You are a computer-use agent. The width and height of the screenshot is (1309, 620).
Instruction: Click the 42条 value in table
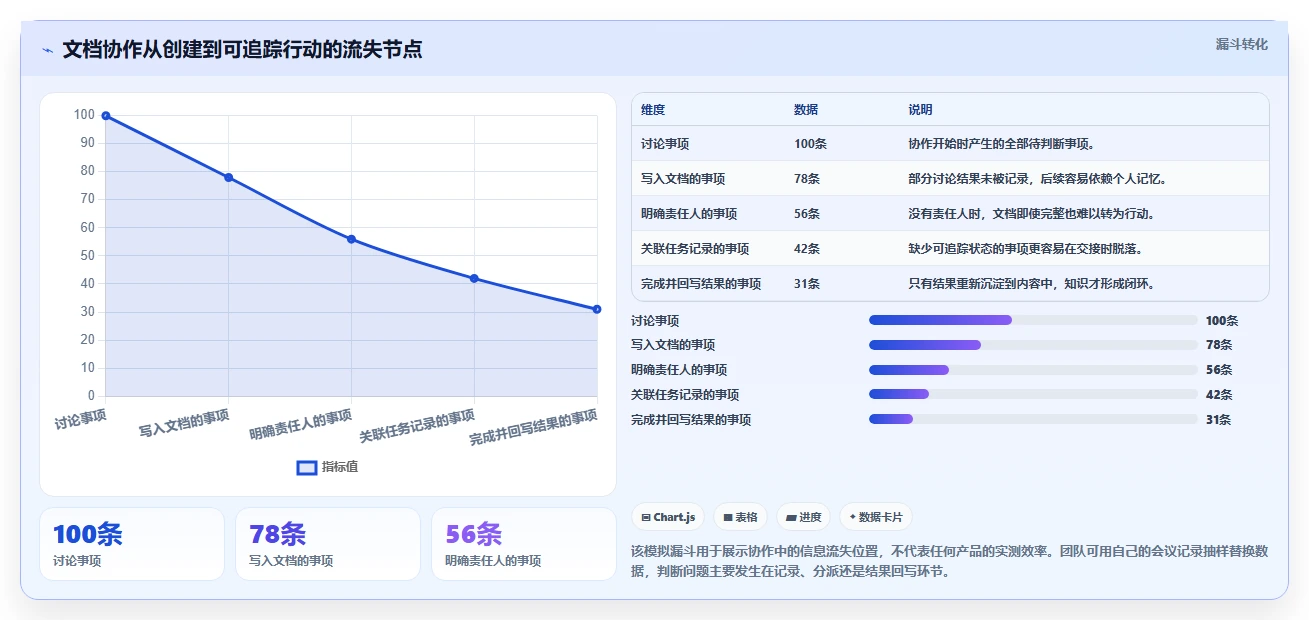(807, 249)
